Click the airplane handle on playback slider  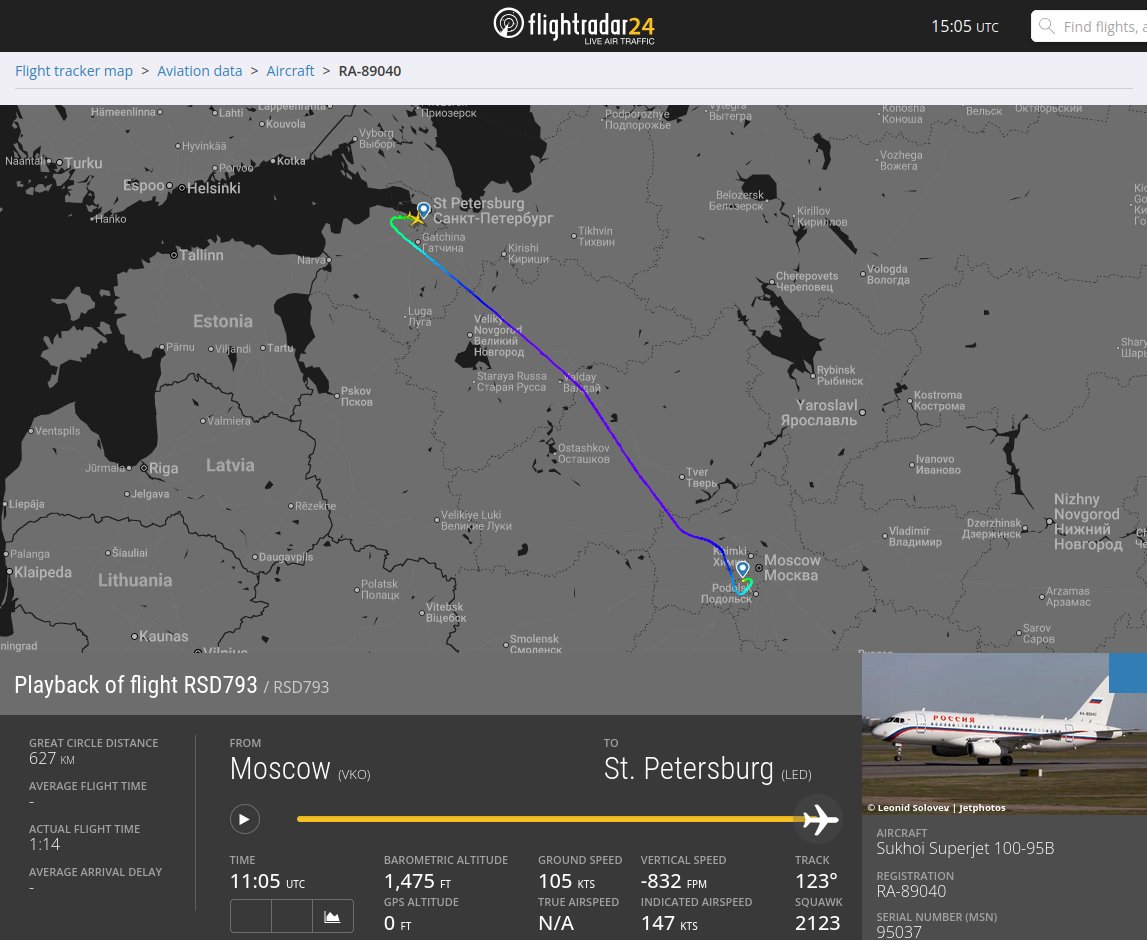coord(820,819)
